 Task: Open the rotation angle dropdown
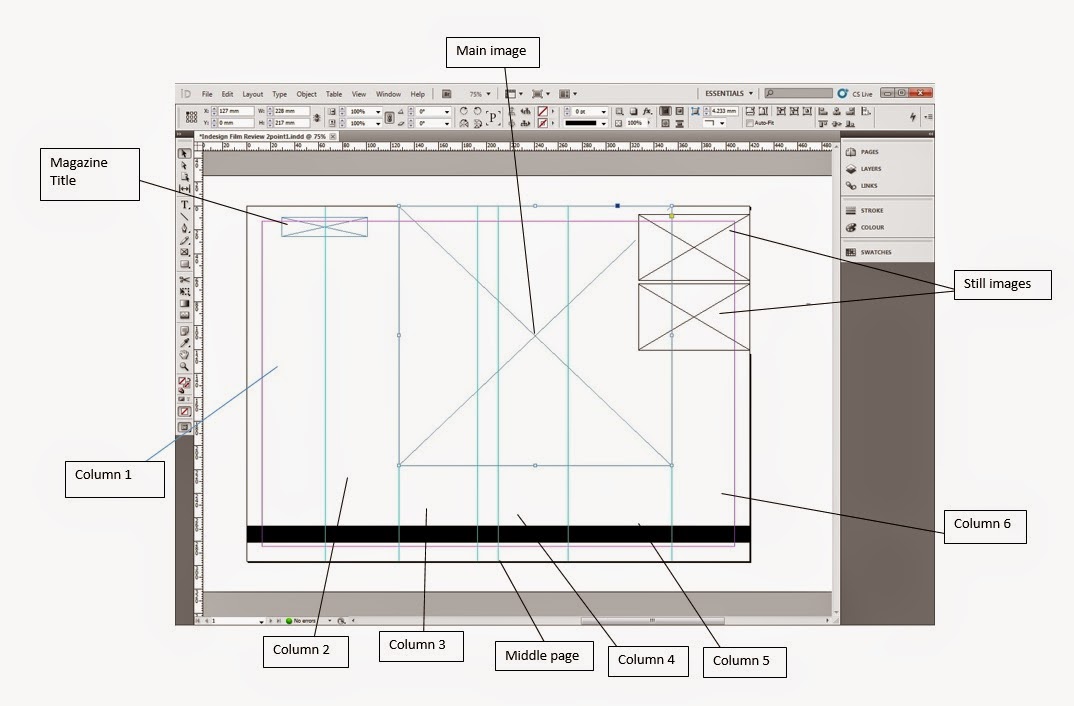click(x=446, y=112)
